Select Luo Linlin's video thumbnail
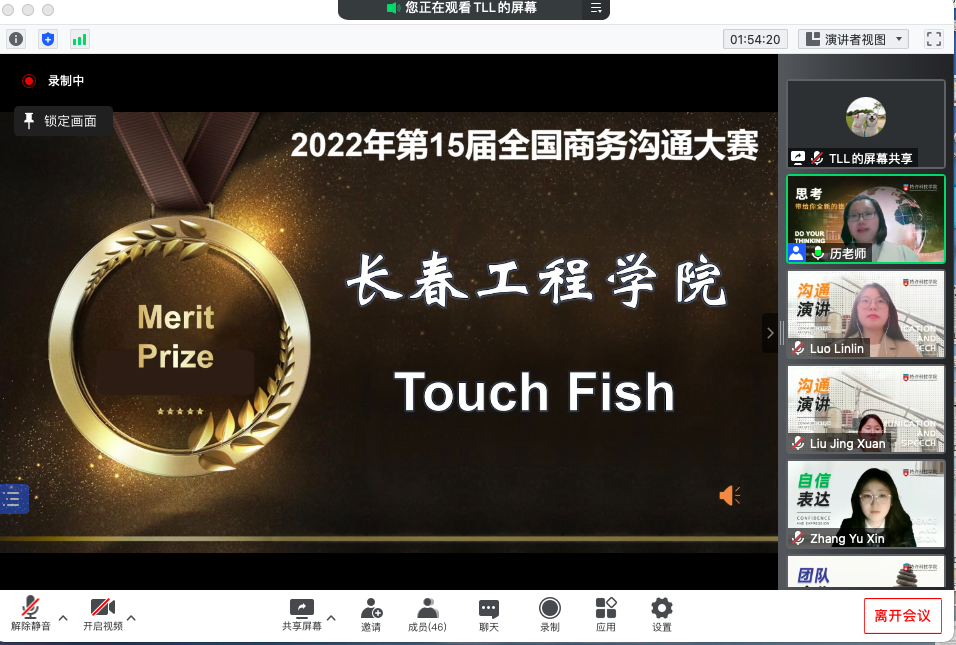 [866, 314]
